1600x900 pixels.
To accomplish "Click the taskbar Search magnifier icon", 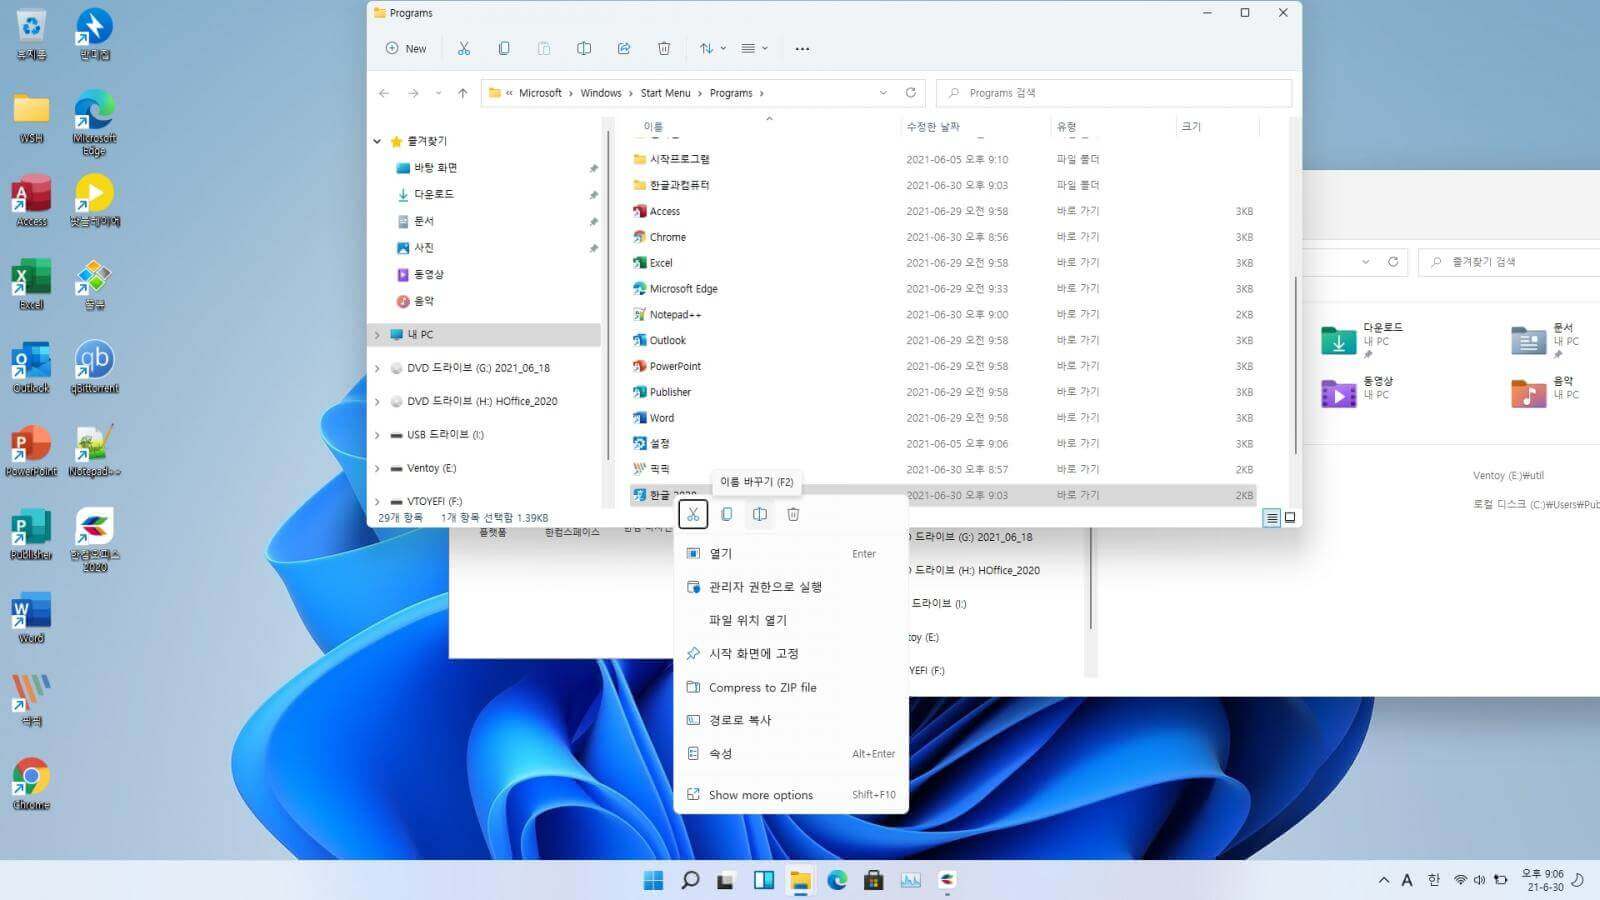I will (x=690, y=880).
